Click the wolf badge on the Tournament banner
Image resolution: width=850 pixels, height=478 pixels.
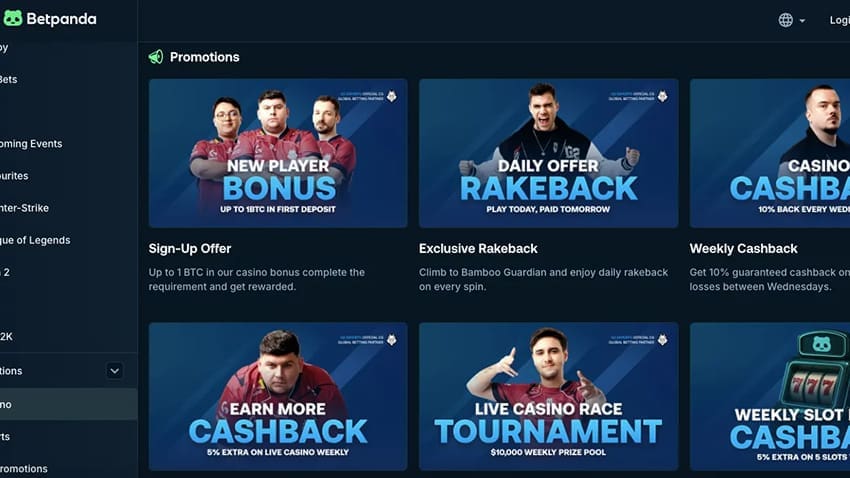(662, 340)
